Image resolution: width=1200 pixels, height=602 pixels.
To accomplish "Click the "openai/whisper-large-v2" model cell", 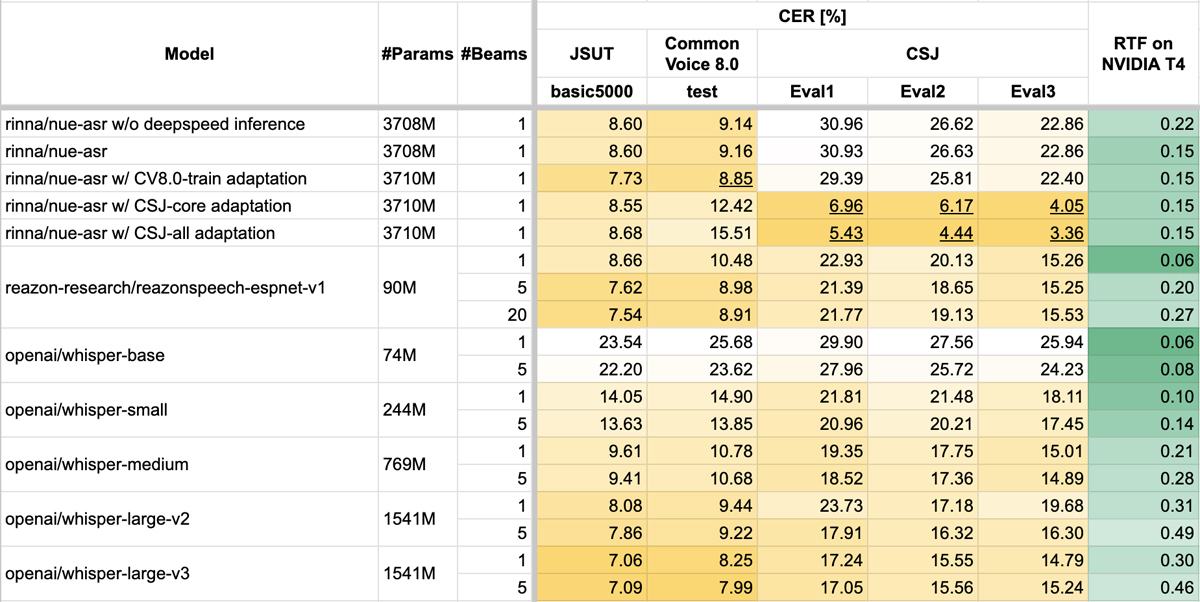I will [189, 518].
